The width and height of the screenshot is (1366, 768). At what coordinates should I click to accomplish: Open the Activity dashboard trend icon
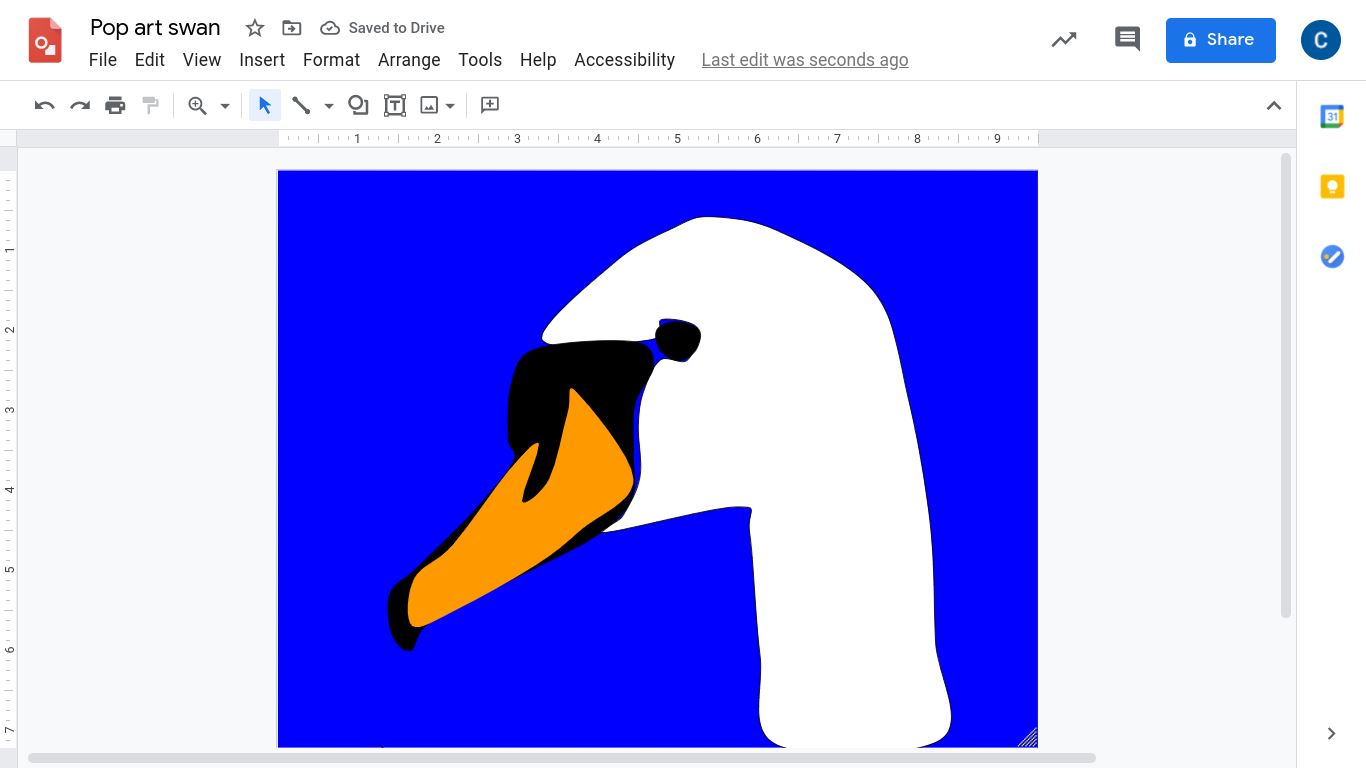pos(1064,39)
